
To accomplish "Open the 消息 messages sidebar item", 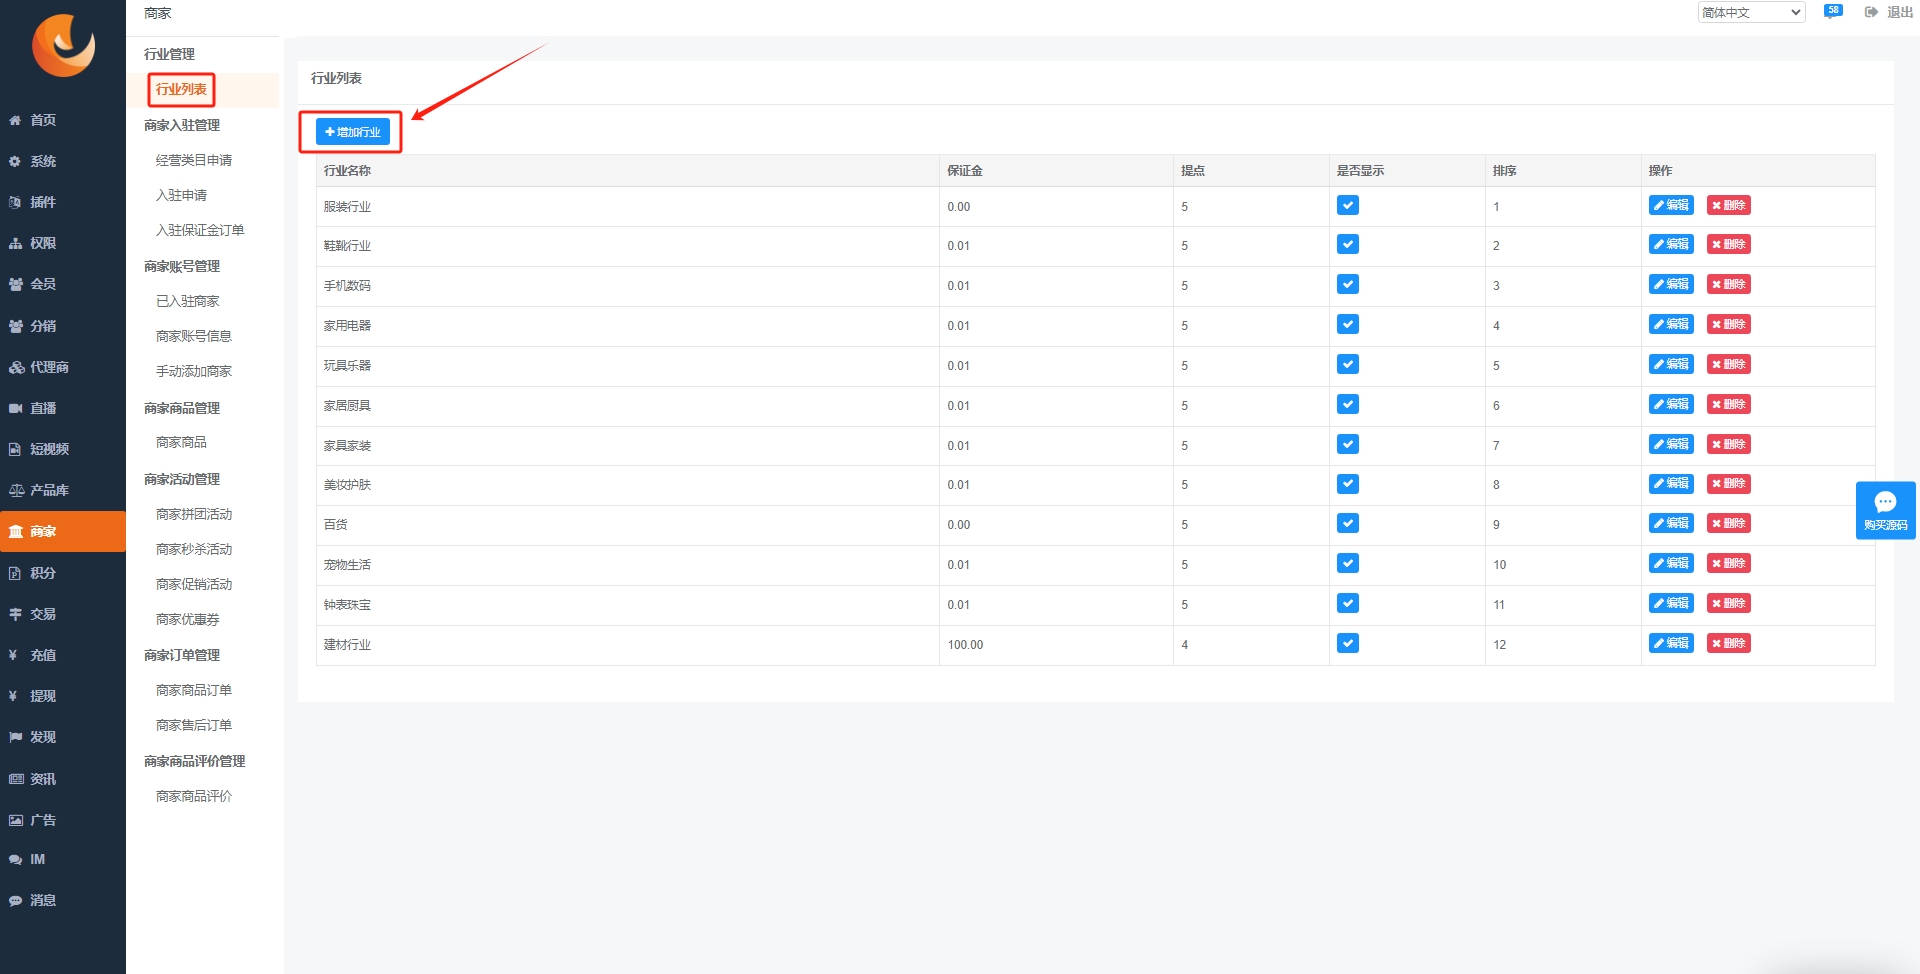I will 62,900.
